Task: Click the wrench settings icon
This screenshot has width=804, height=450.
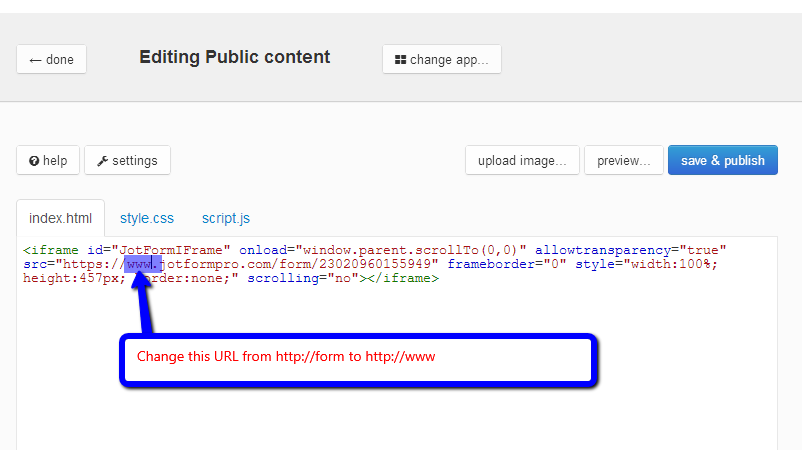Action: coord(102,161)
